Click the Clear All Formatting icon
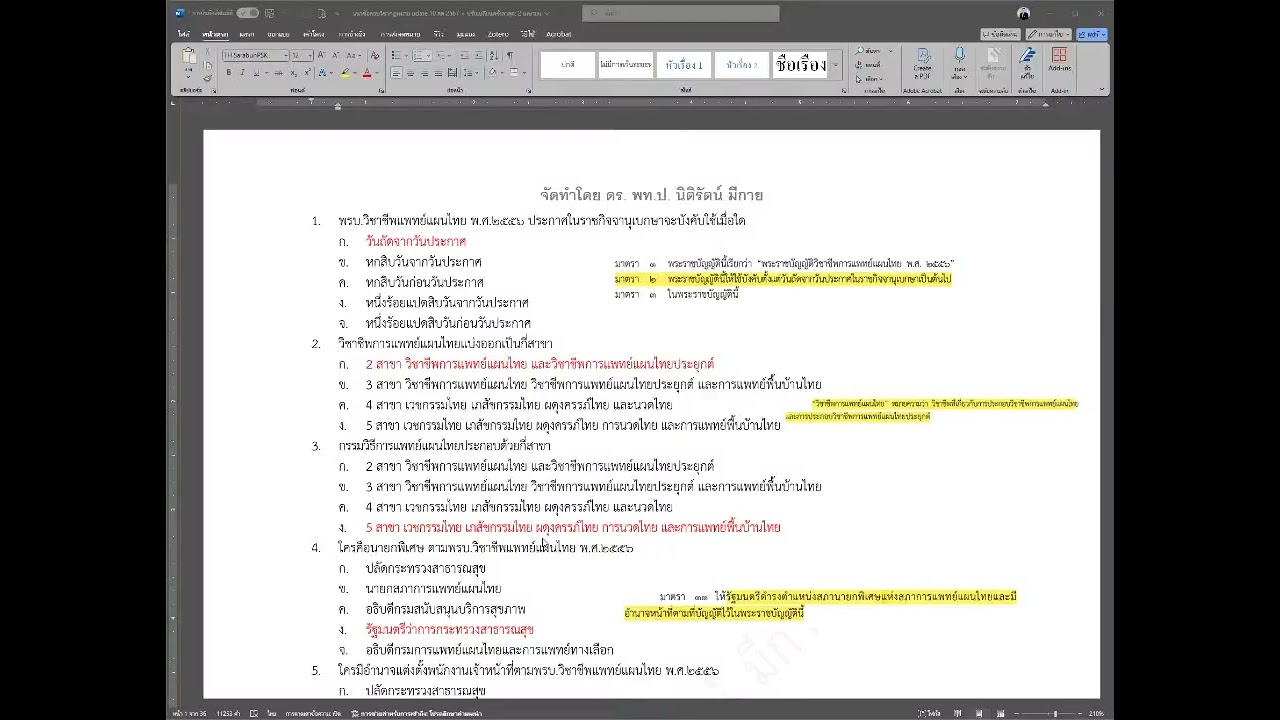 [x=375, y=55]
